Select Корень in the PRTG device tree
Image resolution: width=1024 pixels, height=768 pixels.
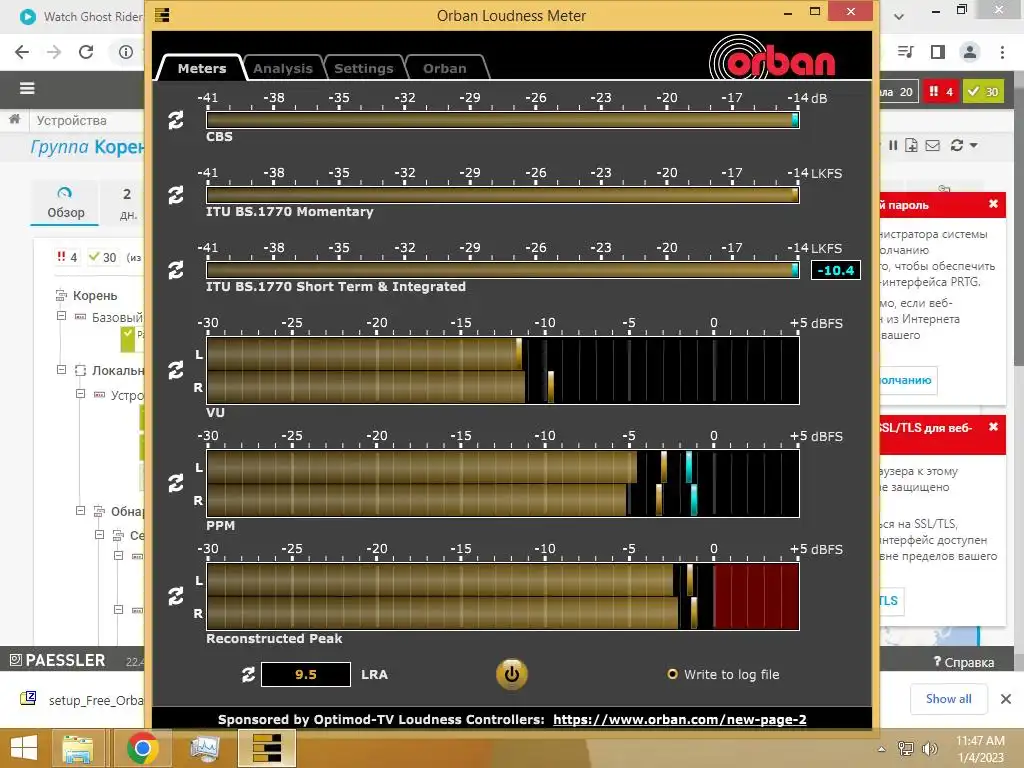[x=95, y=296]
